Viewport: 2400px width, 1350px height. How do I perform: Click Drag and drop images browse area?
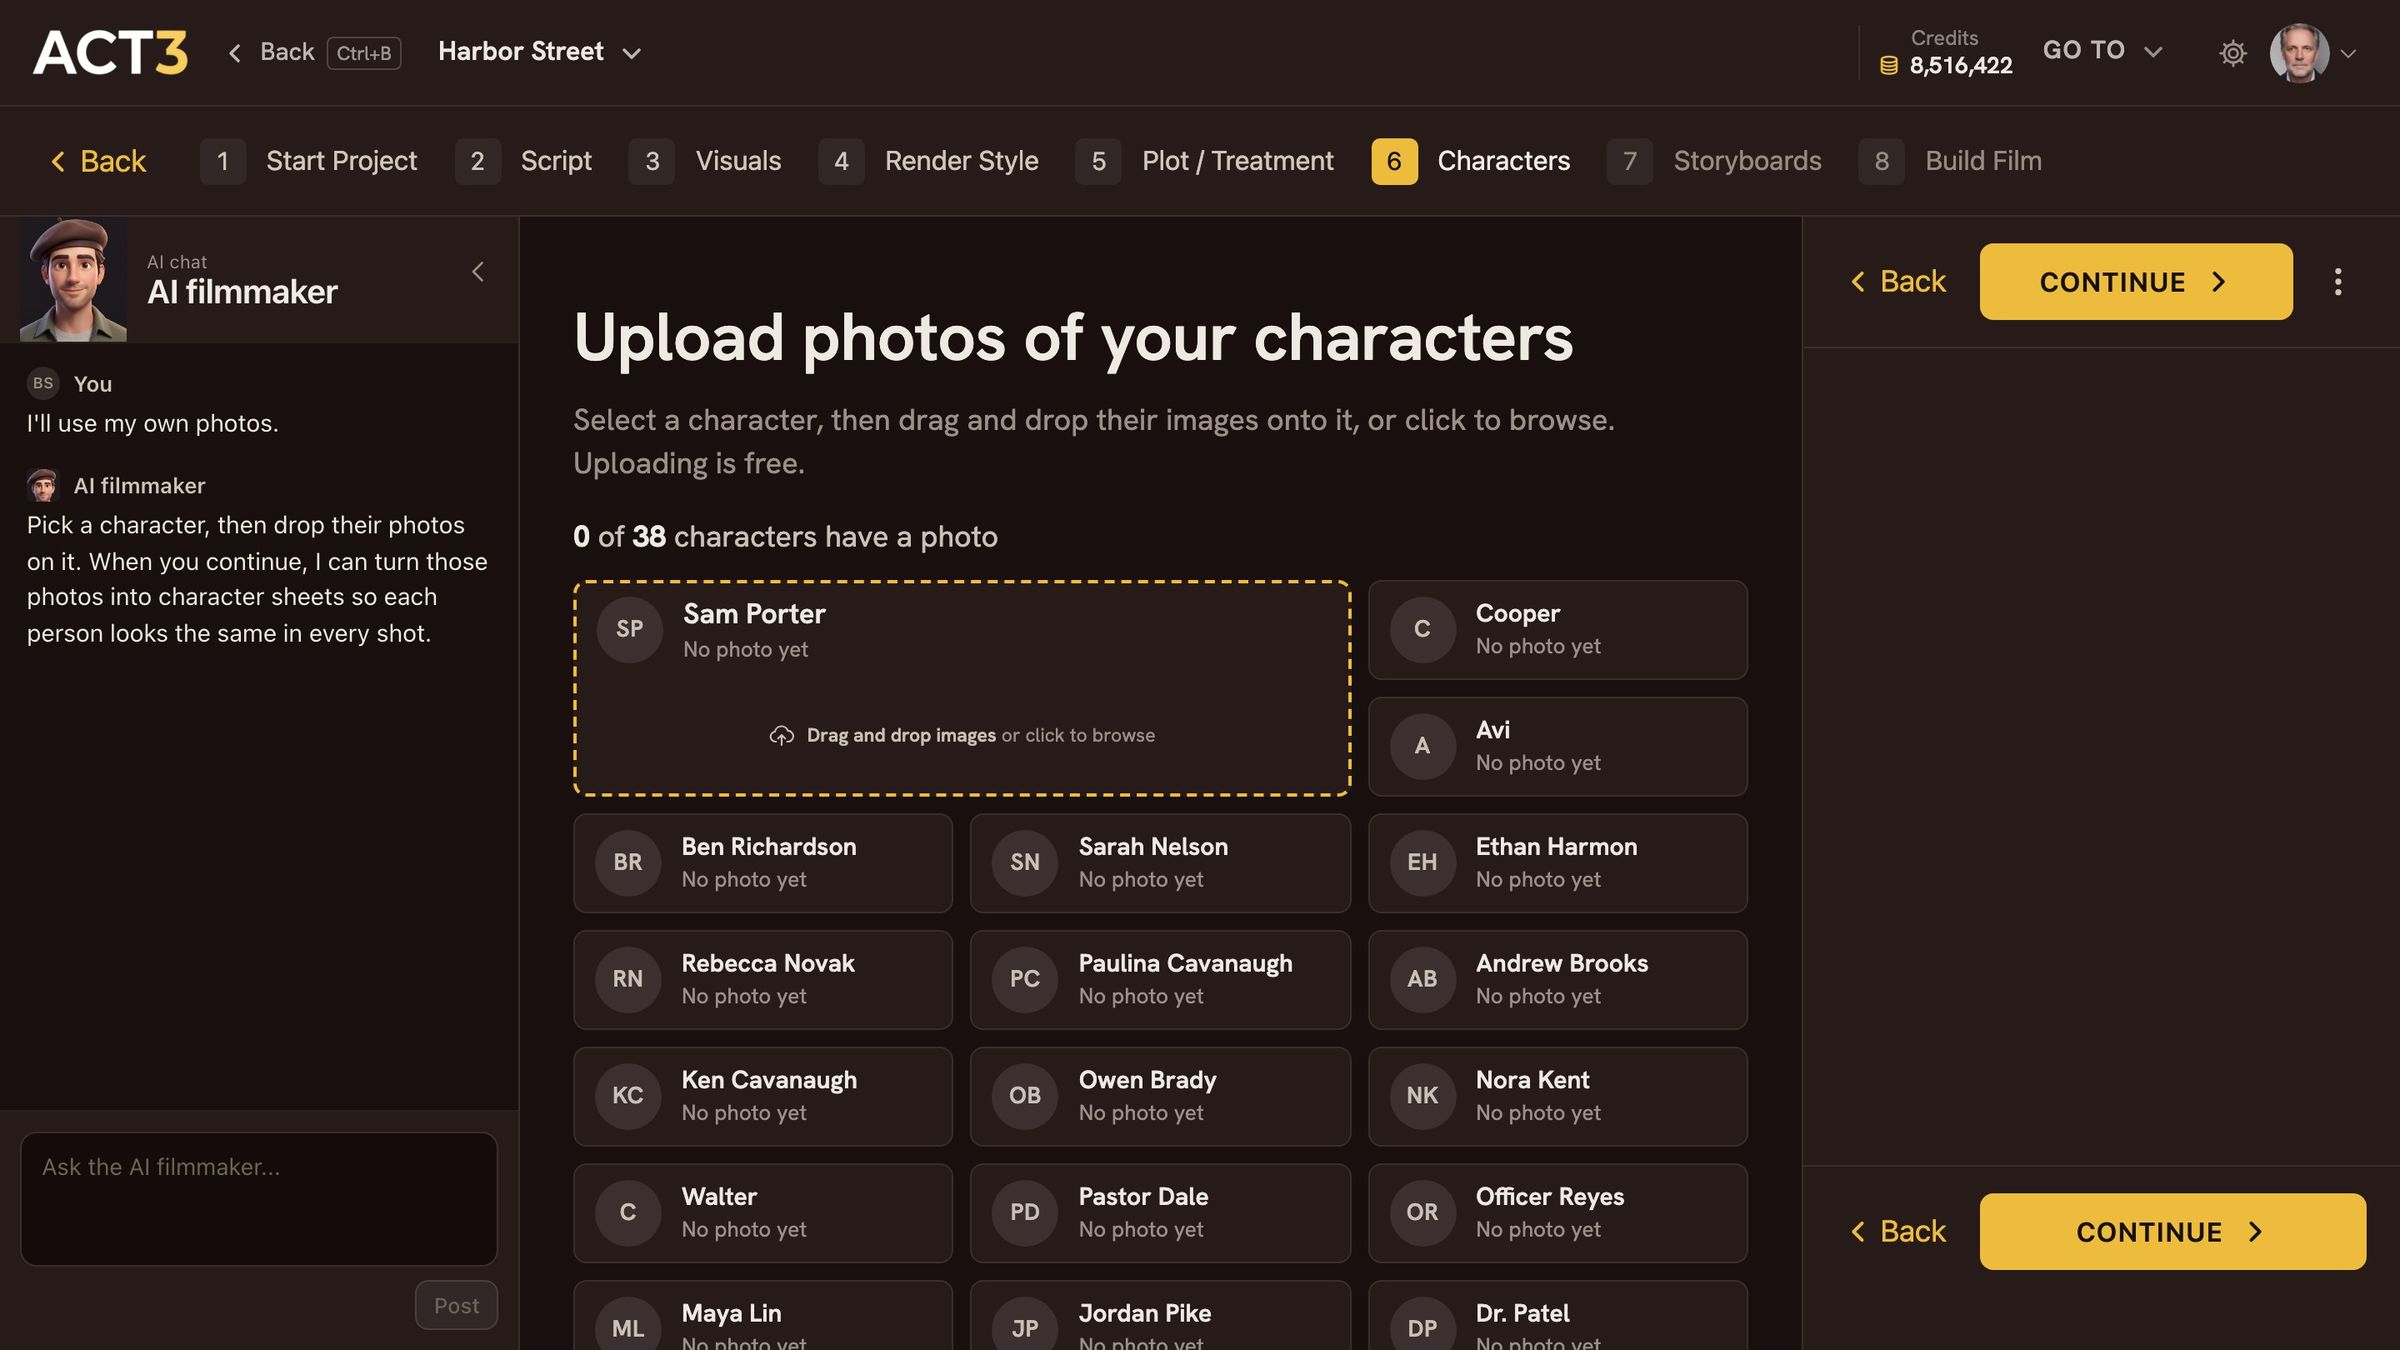click(x=962, y=736)
